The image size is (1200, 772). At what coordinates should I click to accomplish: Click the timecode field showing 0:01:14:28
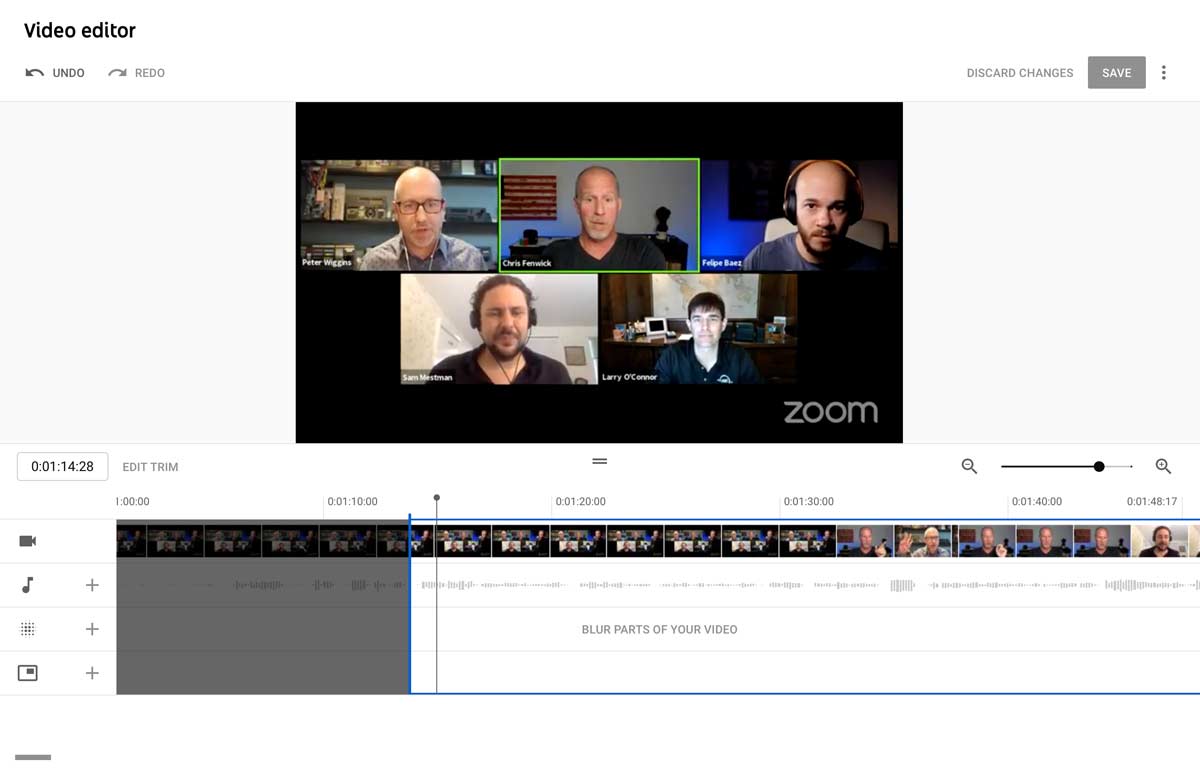[x=63, y=466]
